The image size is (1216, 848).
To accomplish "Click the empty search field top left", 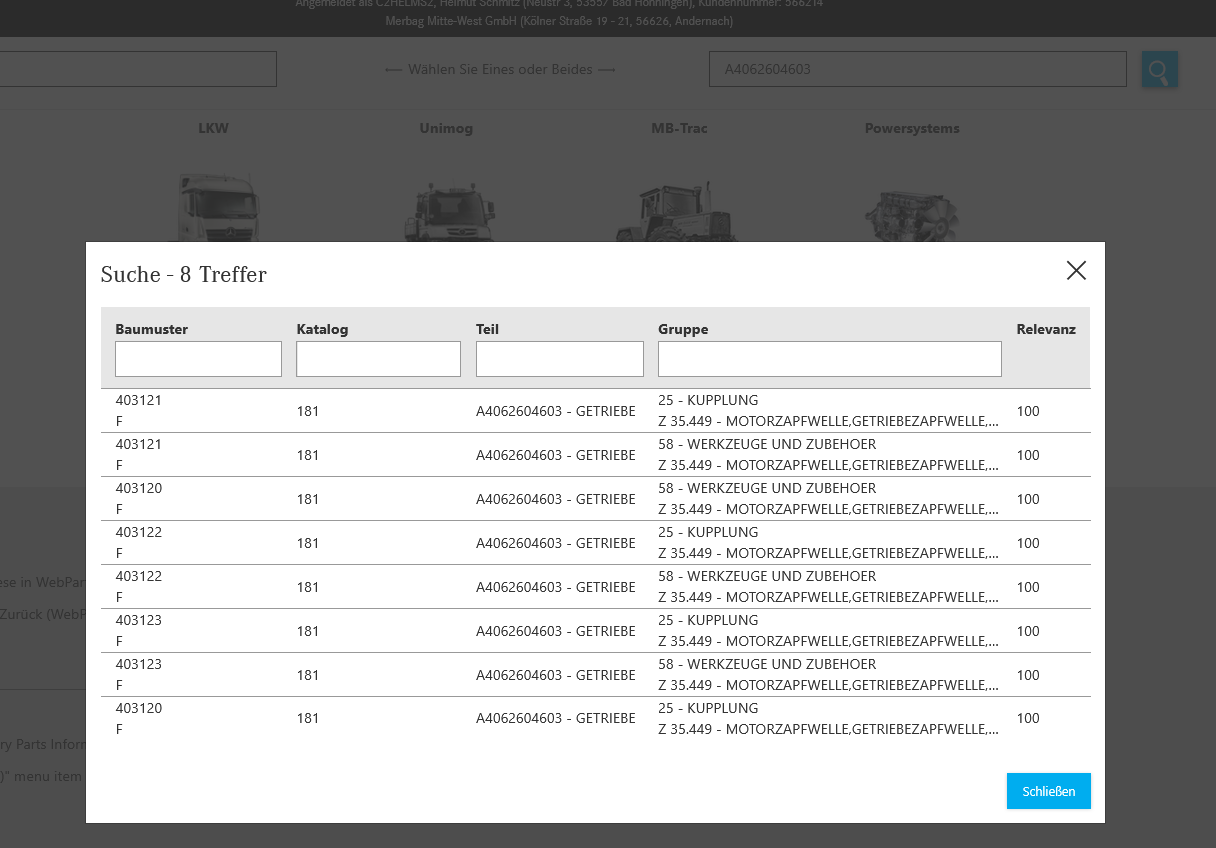I will [x=138, y=69].
